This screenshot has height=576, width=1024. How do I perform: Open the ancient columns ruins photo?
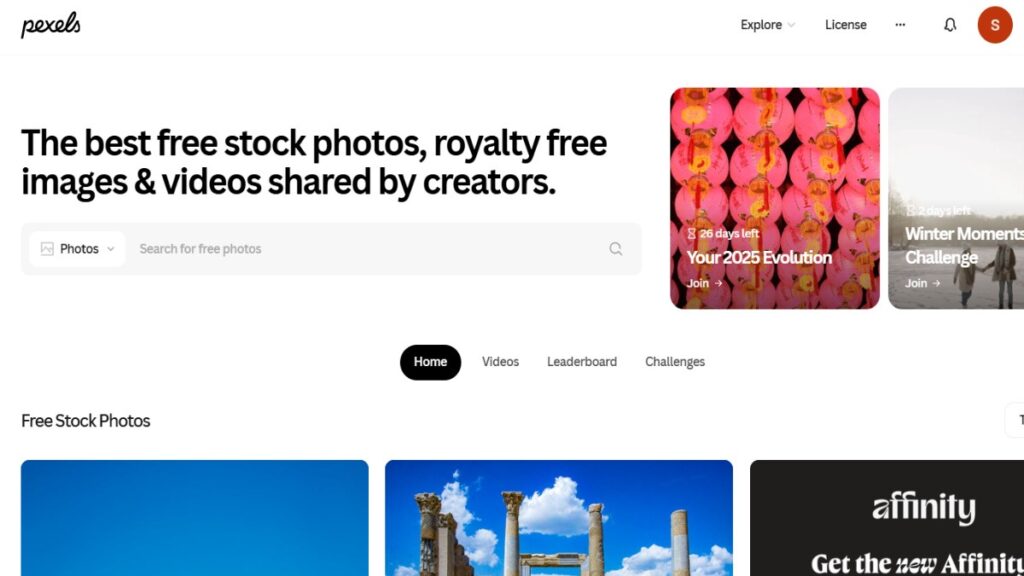tap(559, 518)
